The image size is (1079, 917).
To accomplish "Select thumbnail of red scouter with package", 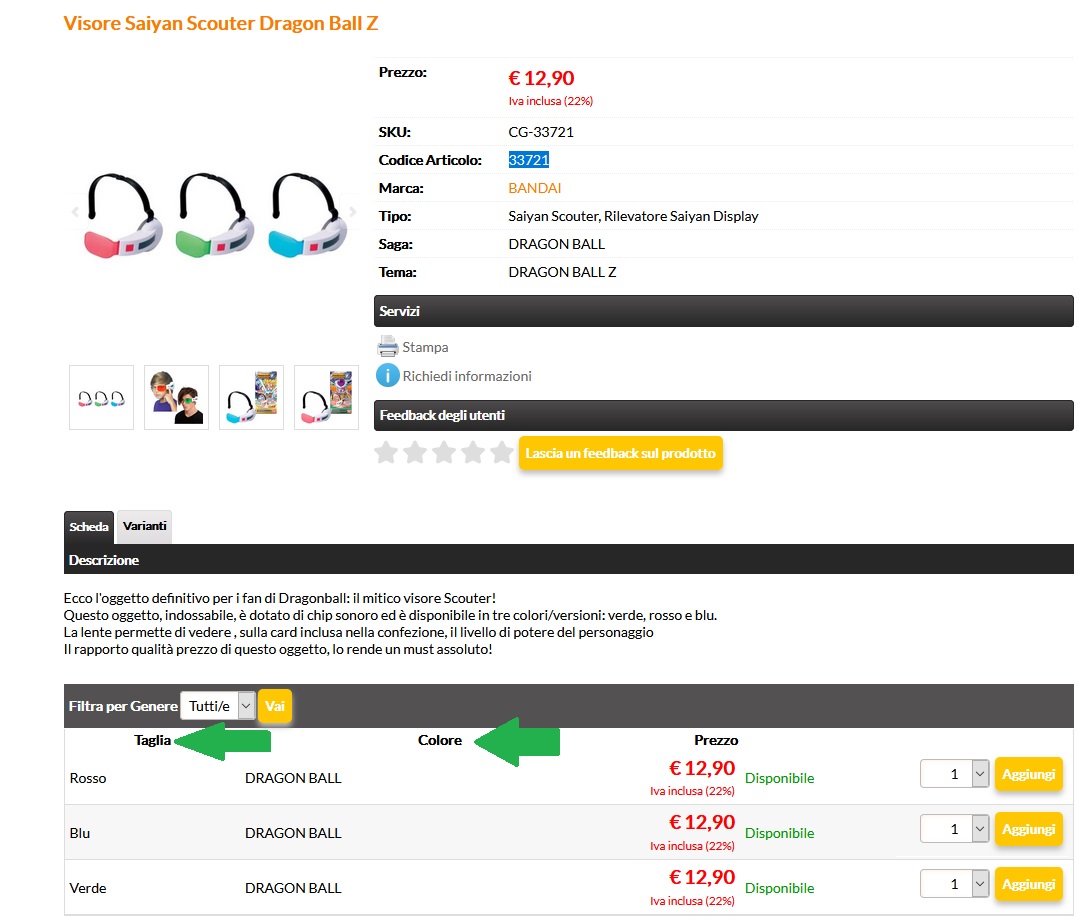I will 326,398.
